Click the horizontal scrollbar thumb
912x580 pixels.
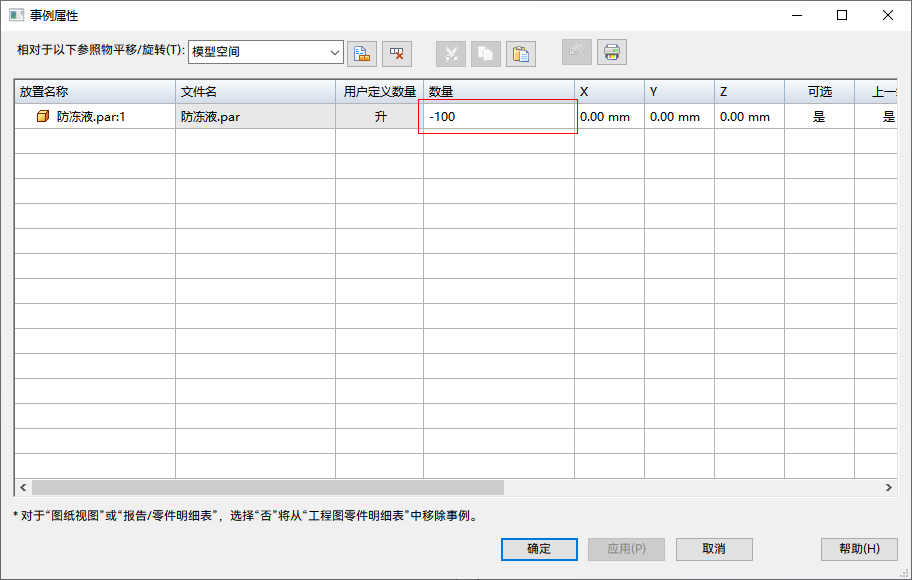coord(268,488)
